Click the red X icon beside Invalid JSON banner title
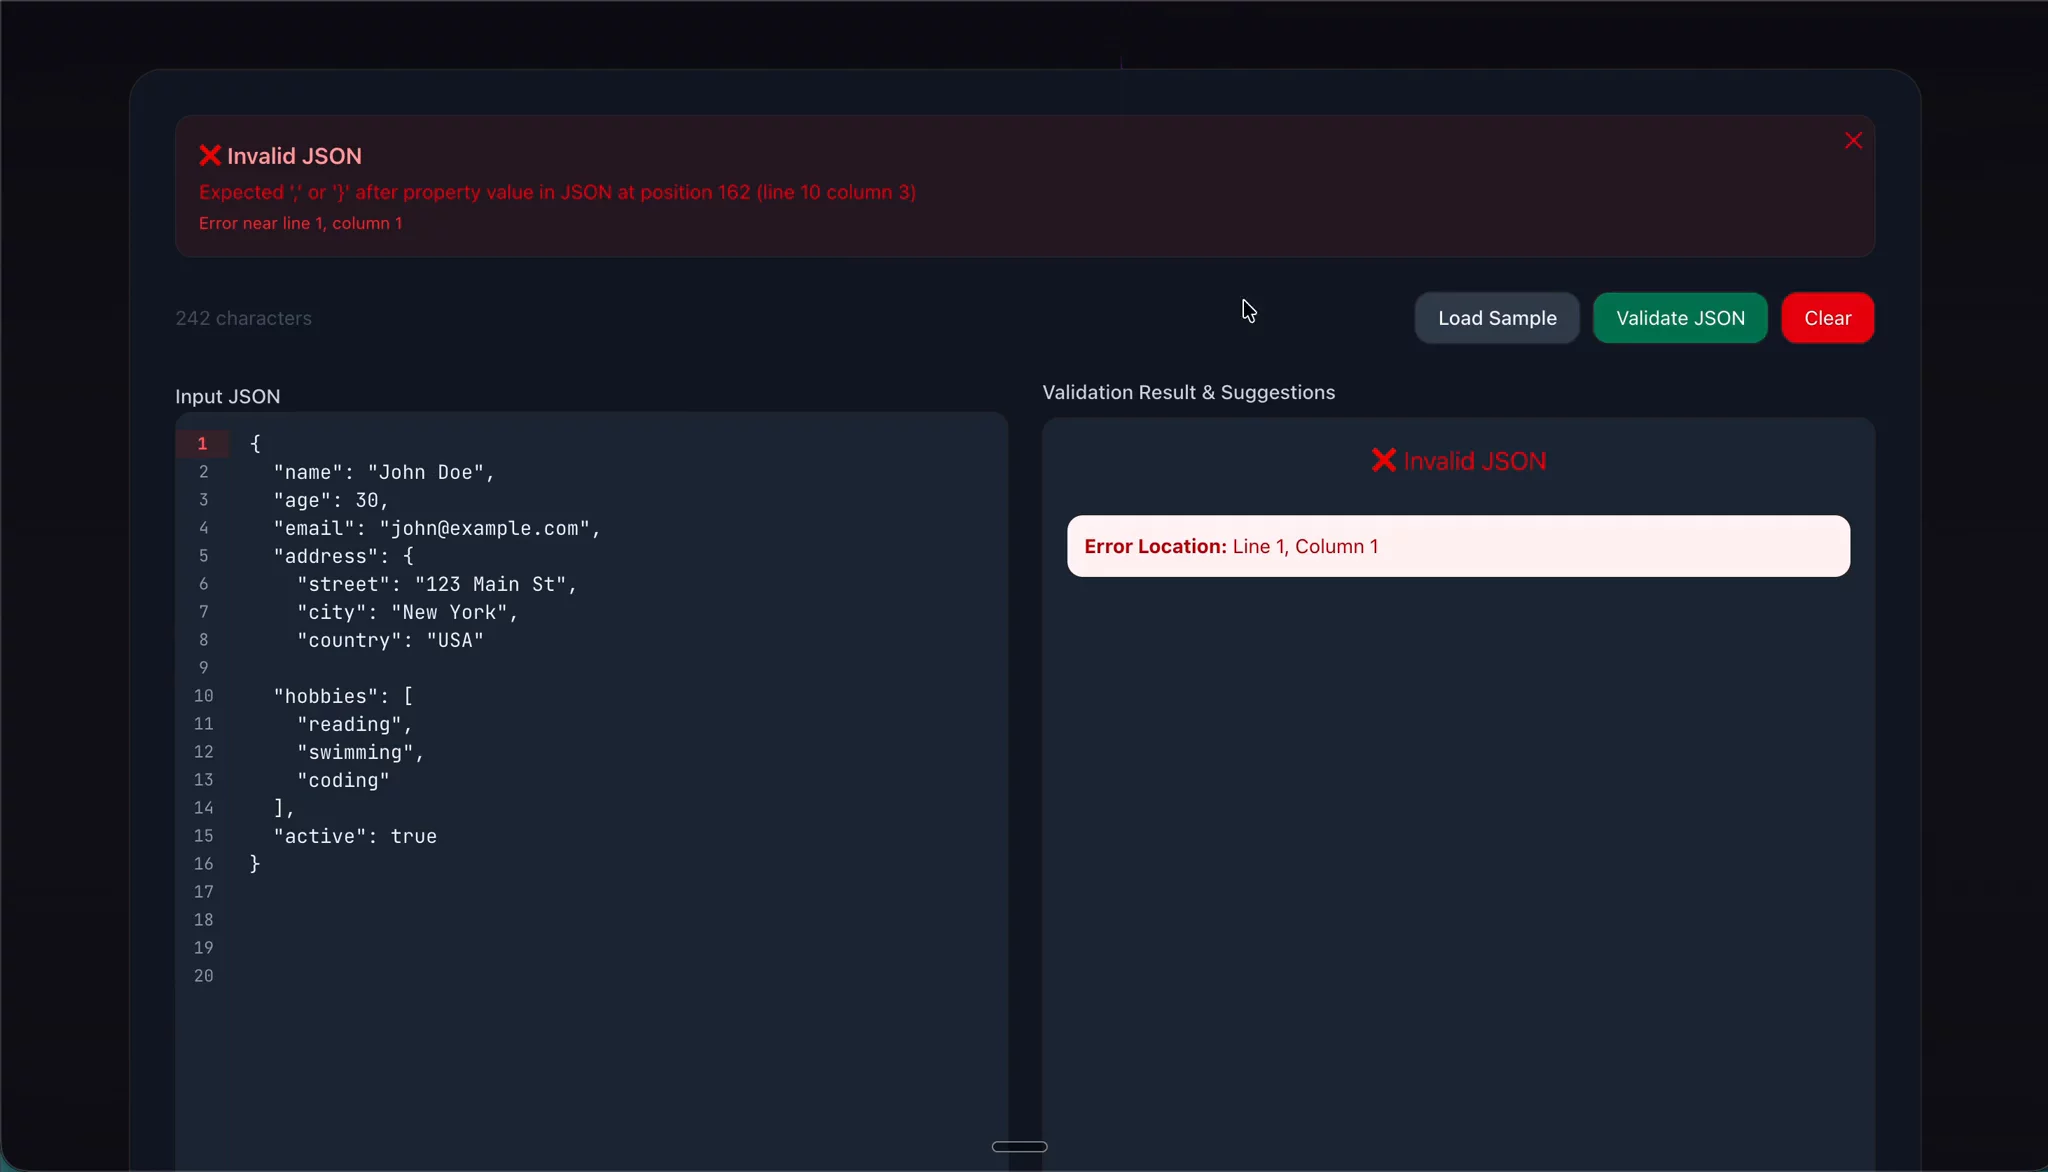Viewport: 2048px width, 1172px height. [x=210, y=155]
